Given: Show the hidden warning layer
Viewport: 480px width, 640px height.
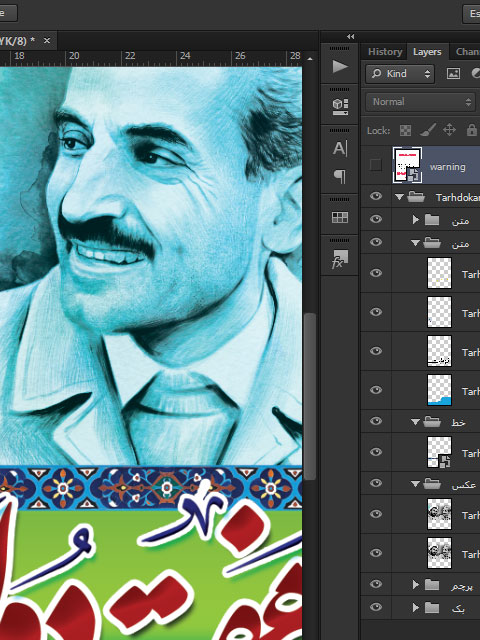Looking at the screenshot, I should coord(376,165).
